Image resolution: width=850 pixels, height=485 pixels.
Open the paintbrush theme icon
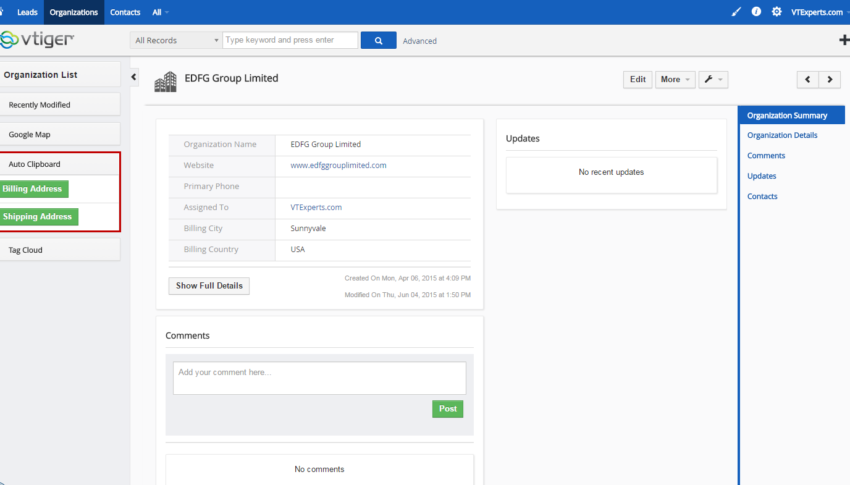736,11
